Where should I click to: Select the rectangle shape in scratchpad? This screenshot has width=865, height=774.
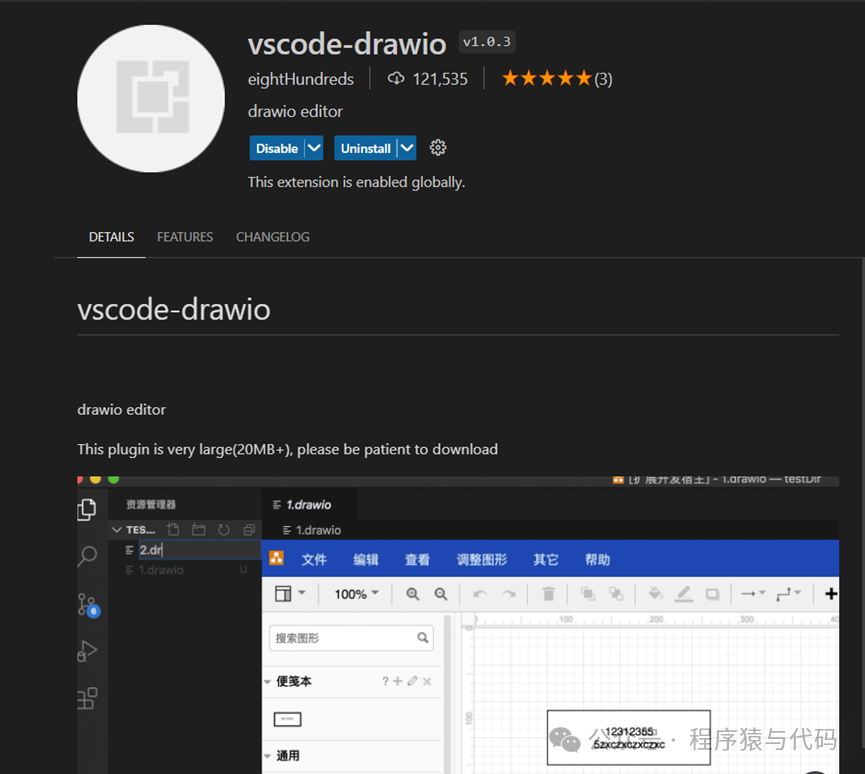tap(287, 719)
